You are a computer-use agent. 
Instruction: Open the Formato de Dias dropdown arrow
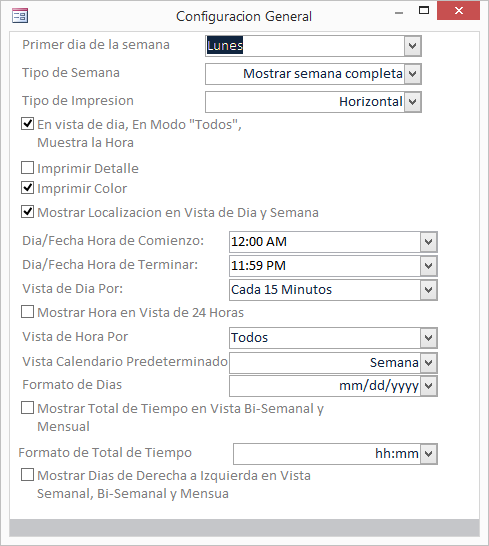[428, 386]
